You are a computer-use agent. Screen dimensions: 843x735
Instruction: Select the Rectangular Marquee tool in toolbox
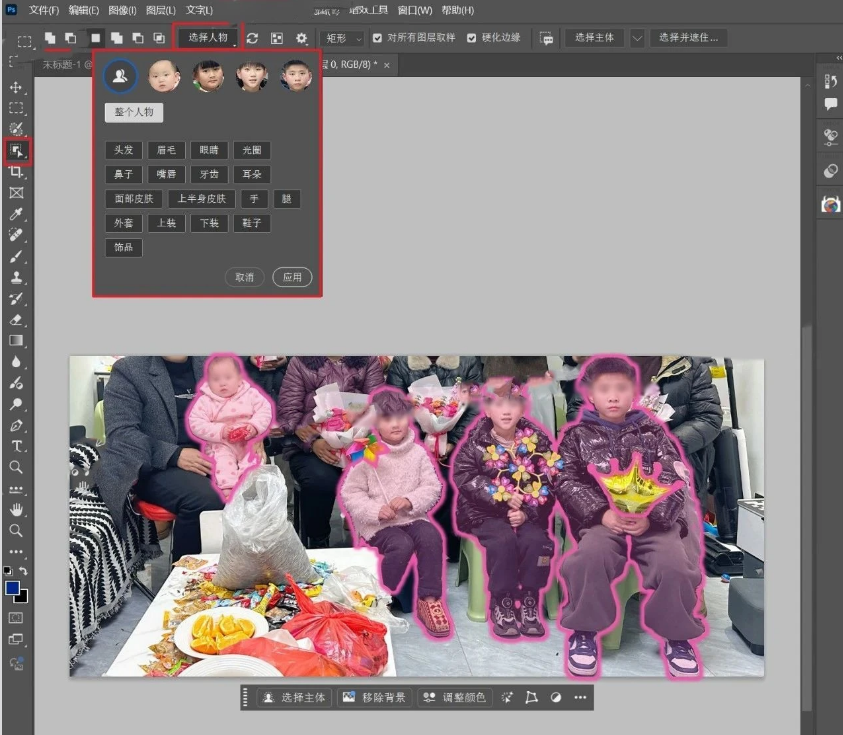16,108
